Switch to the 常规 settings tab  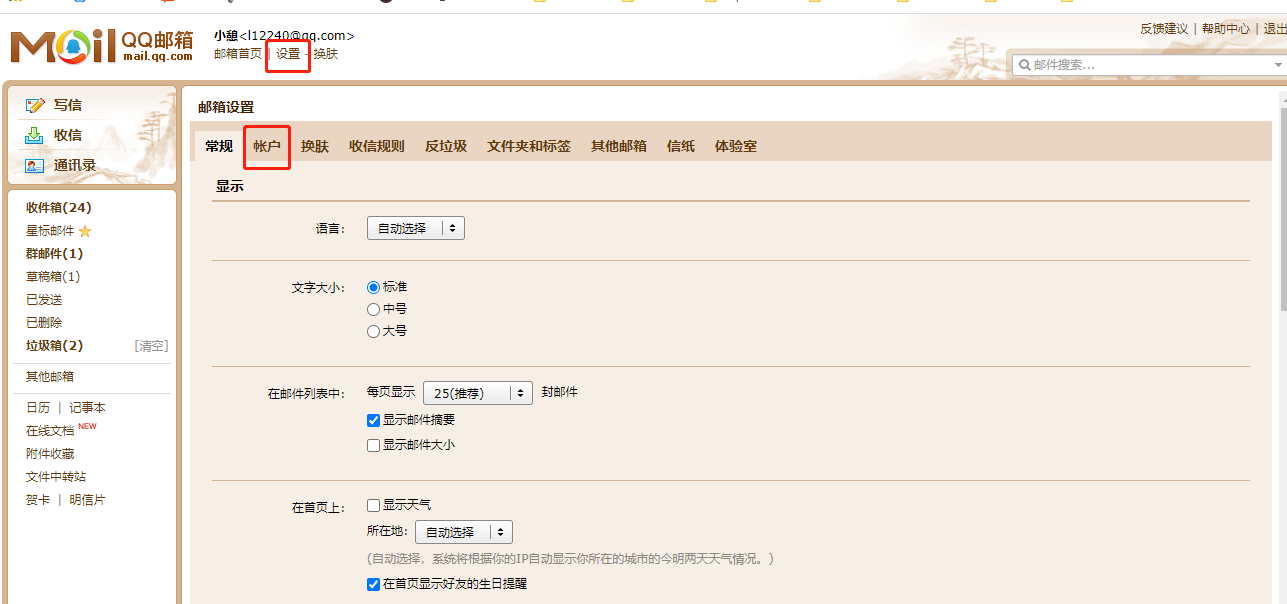click(x=219, y=146)
